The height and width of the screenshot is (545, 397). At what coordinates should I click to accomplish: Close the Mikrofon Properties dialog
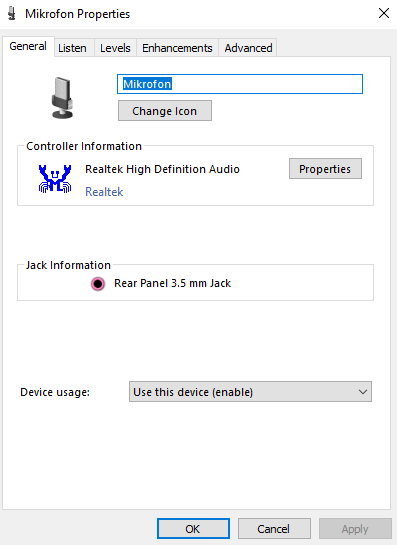pos(384,14)
